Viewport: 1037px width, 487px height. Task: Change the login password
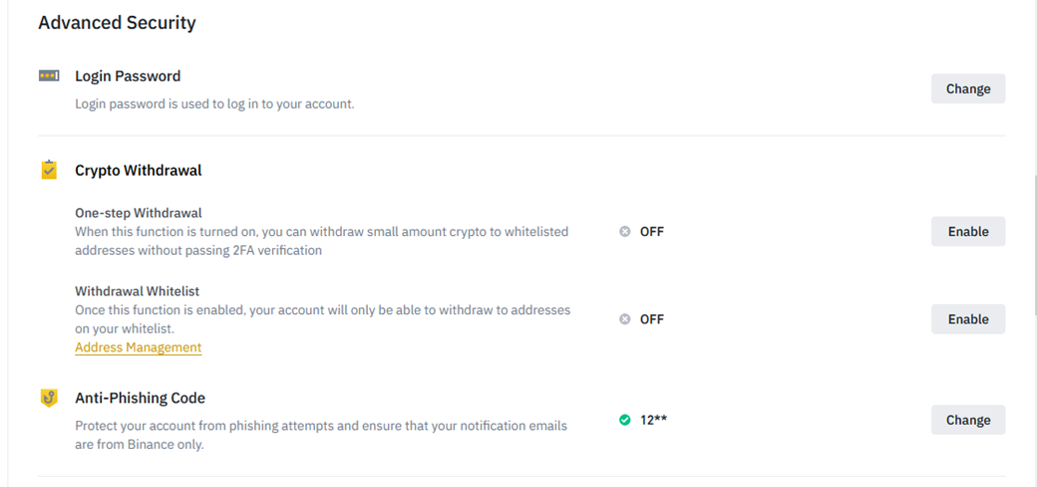pyautogui.click(x=968, y=89)
